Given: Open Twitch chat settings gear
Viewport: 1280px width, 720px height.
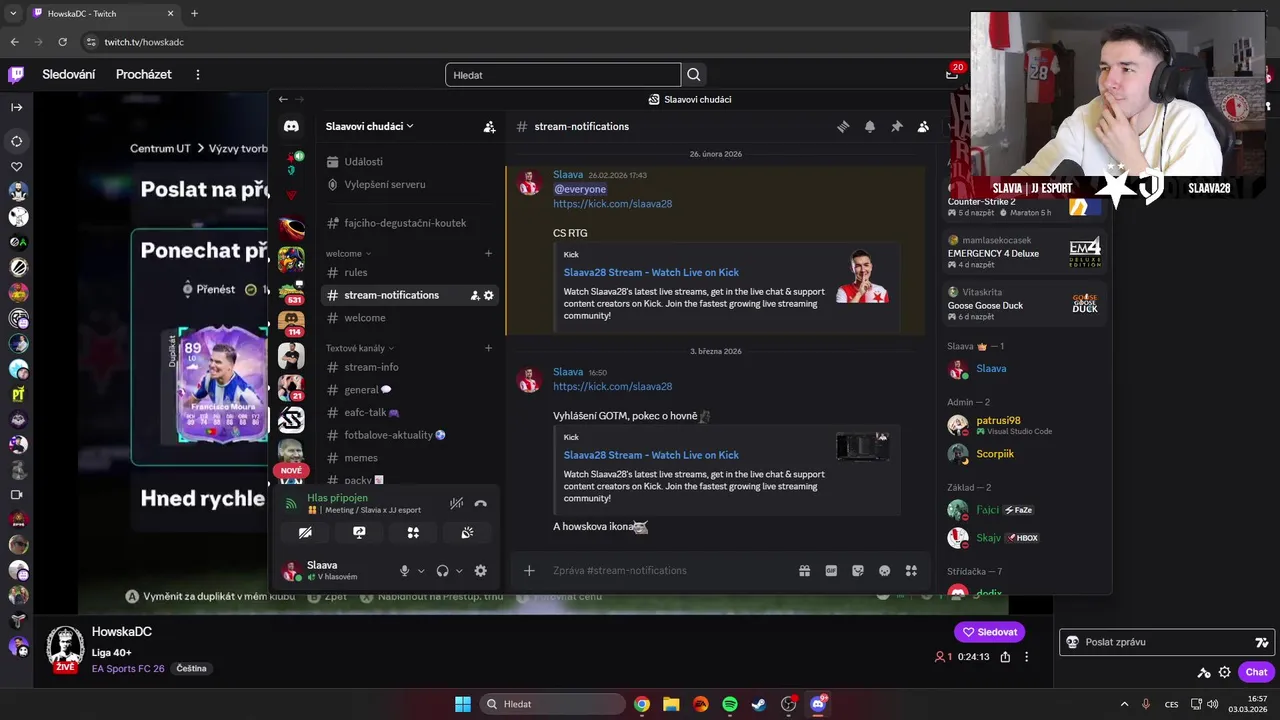Looking at the screenshot, I should 1225,673.
